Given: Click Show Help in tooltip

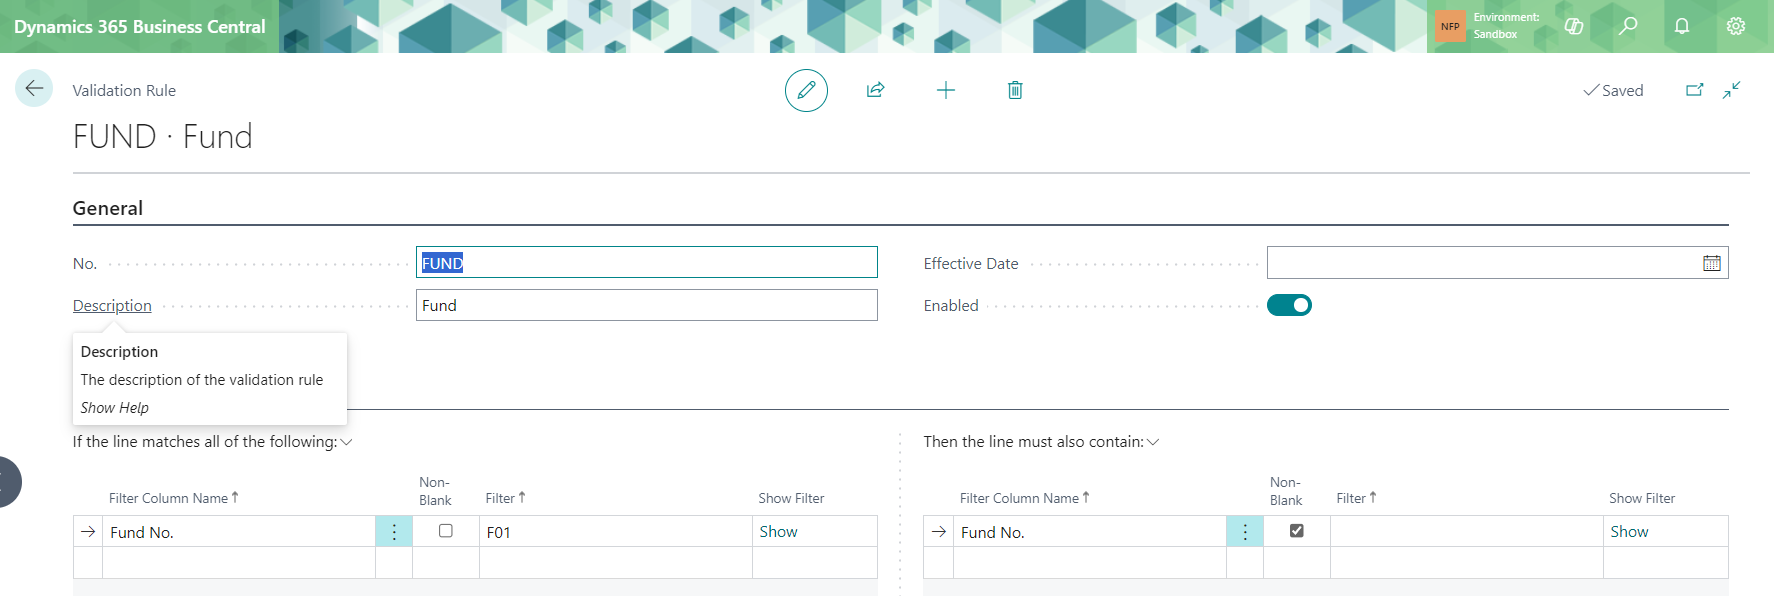Looking at the screenshot, I should click(114, 408).
